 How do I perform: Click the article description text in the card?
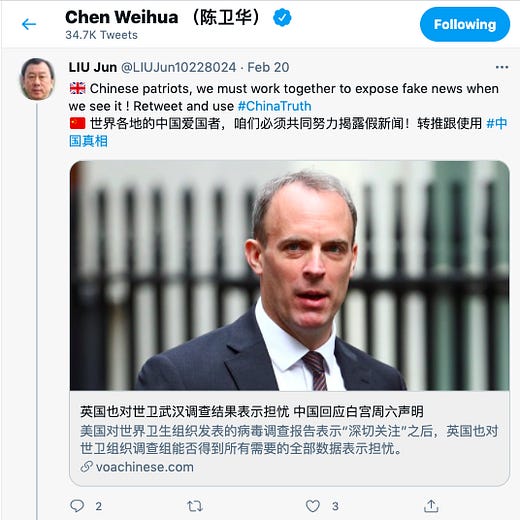(x=289, y=440)
